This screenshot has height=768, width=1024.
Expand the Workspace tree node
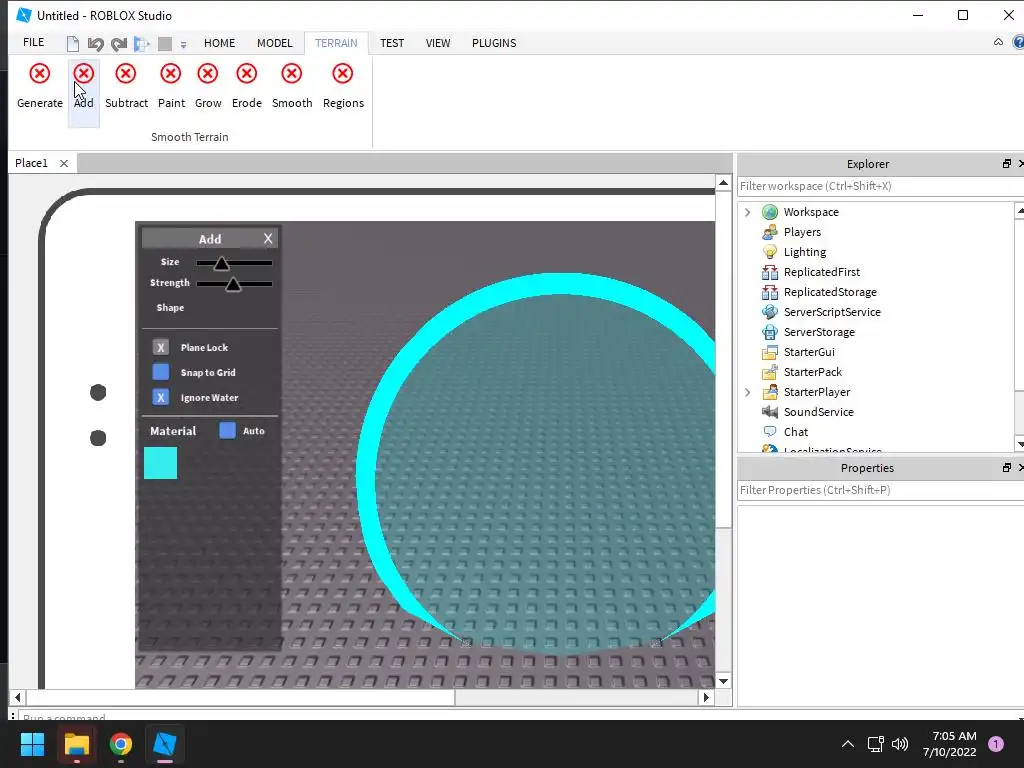tap(748, 212)
